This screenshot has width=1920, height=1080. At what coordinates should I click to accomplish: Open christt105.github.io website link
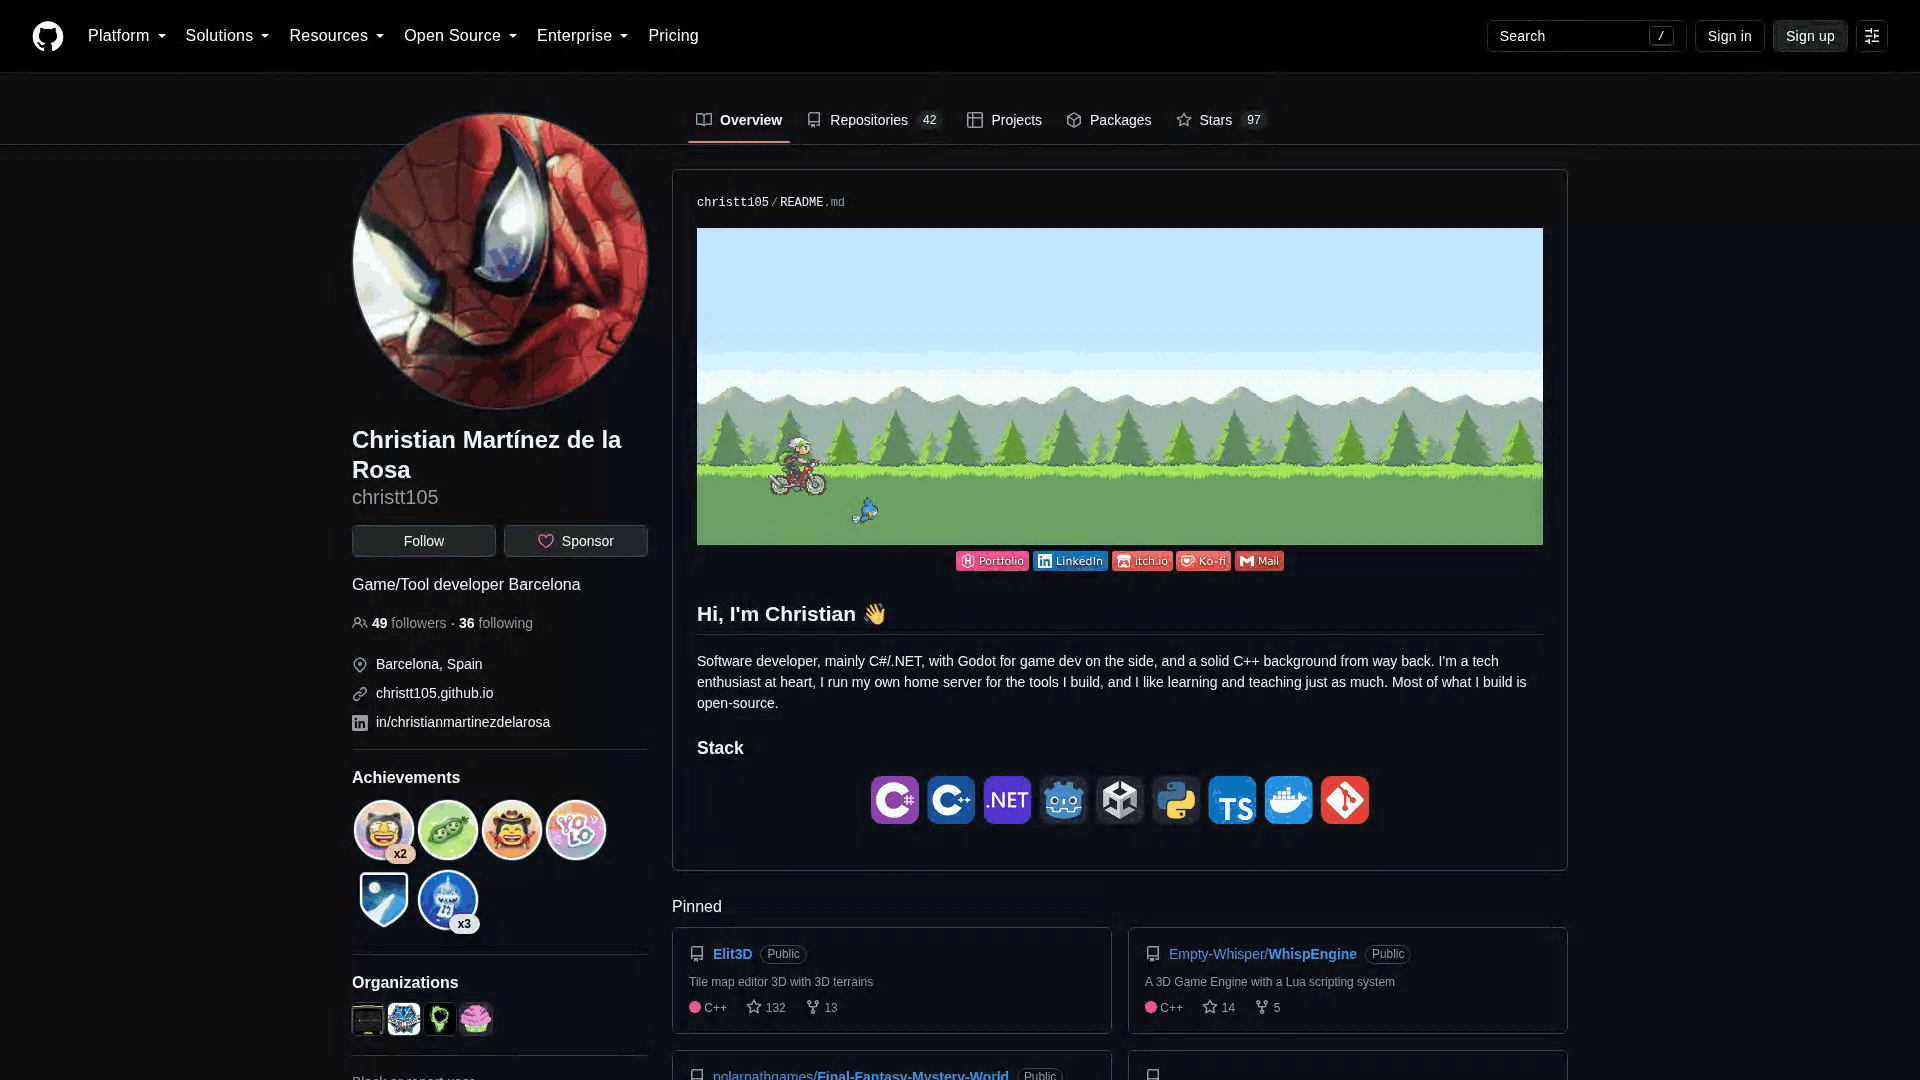(x=434, y=693)
